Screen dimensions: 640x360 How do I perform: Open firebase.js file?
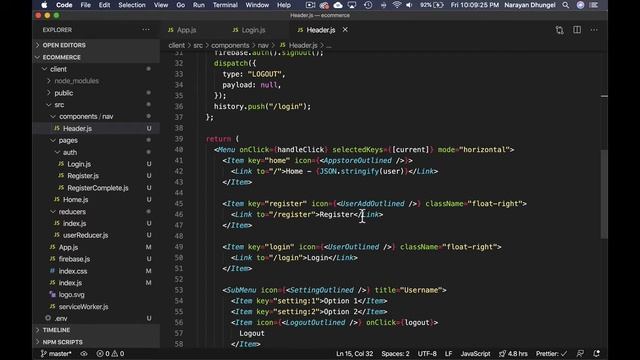point(96,259)
